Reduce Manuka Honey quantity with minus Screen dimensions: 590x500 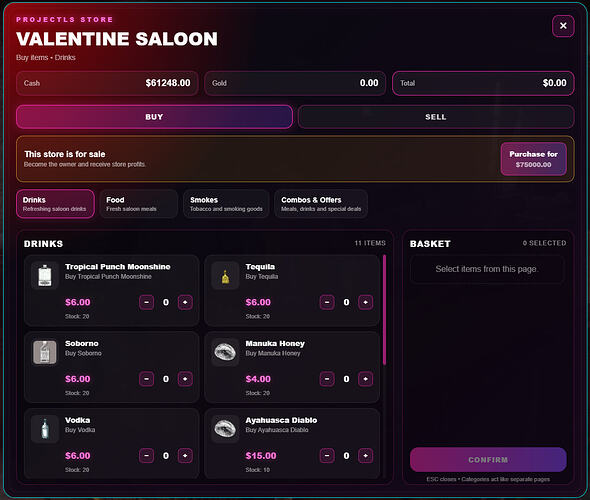[327, 379]
